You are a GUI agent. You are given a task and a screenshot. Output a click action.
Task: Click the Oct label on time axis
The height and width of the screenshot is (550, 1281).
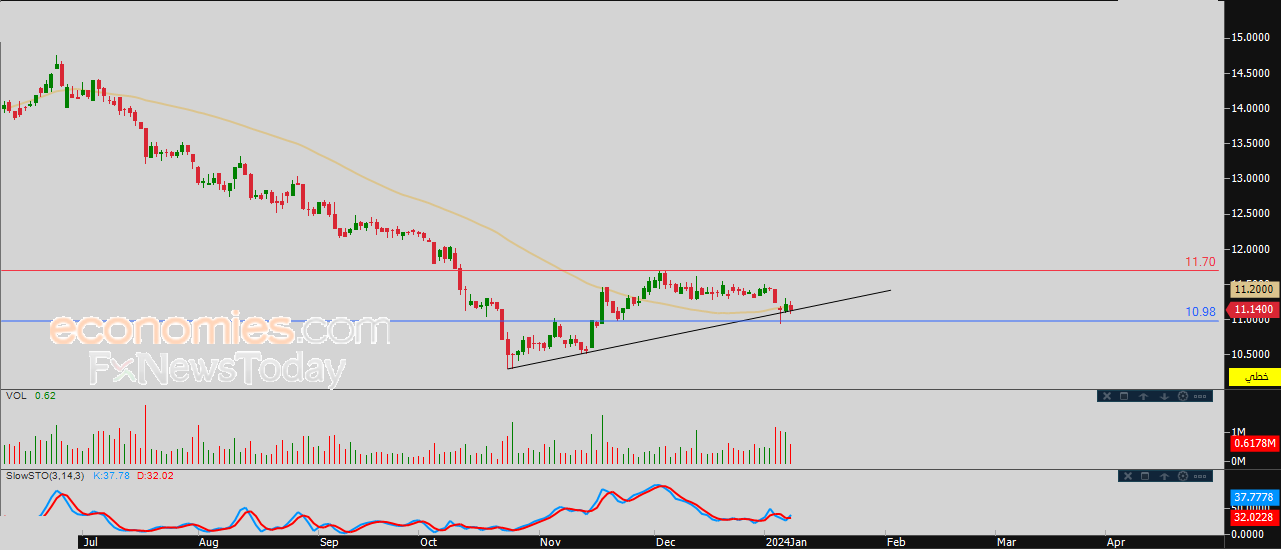coord(428,541)
